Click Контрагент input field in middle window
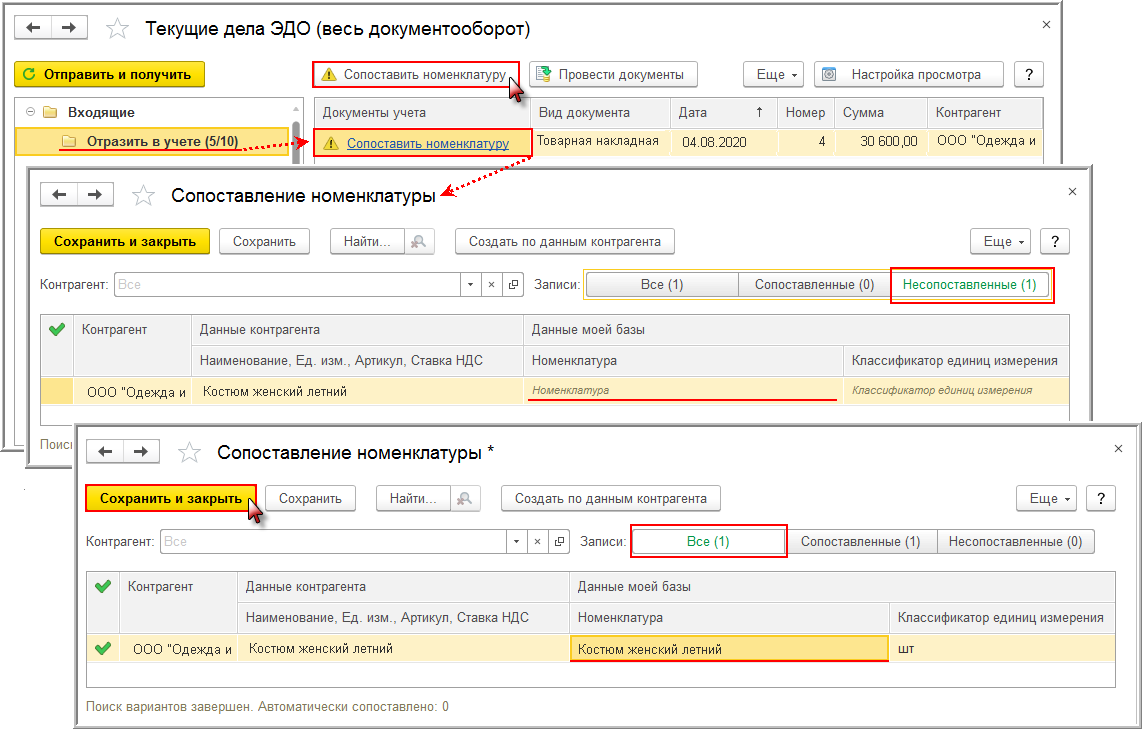This screenshot has height=730, width=1142. click(287, 285)
